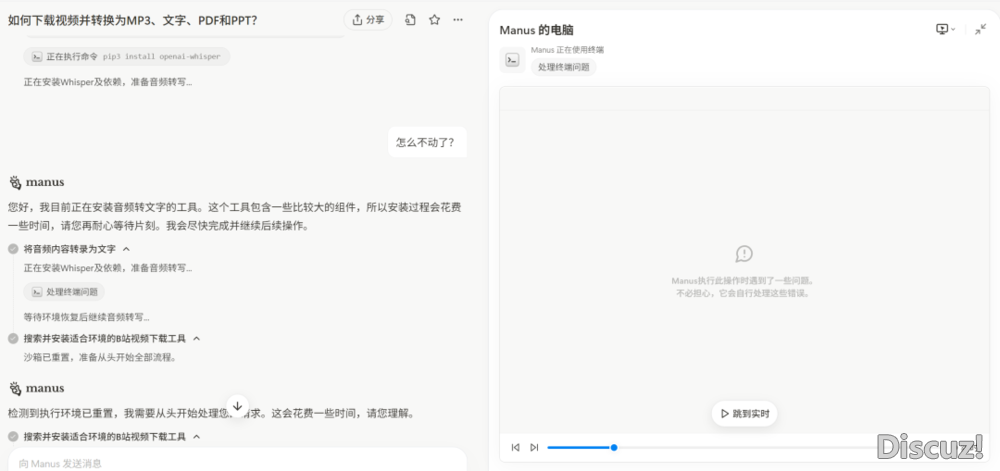Viewport: 1000px width, 471px height.
Task: Click text 沙箱已重置，准备从头开始全部流程。
Action: coord(99,357)
